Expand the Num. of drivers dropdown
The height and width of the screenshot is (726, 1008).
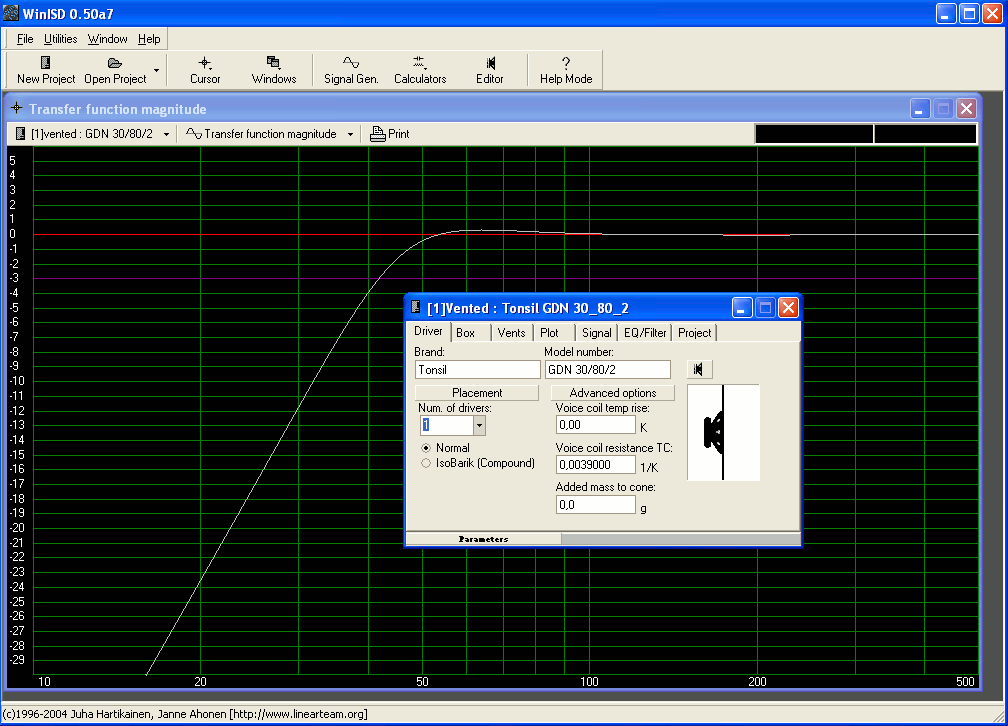[x=479, y=425]
